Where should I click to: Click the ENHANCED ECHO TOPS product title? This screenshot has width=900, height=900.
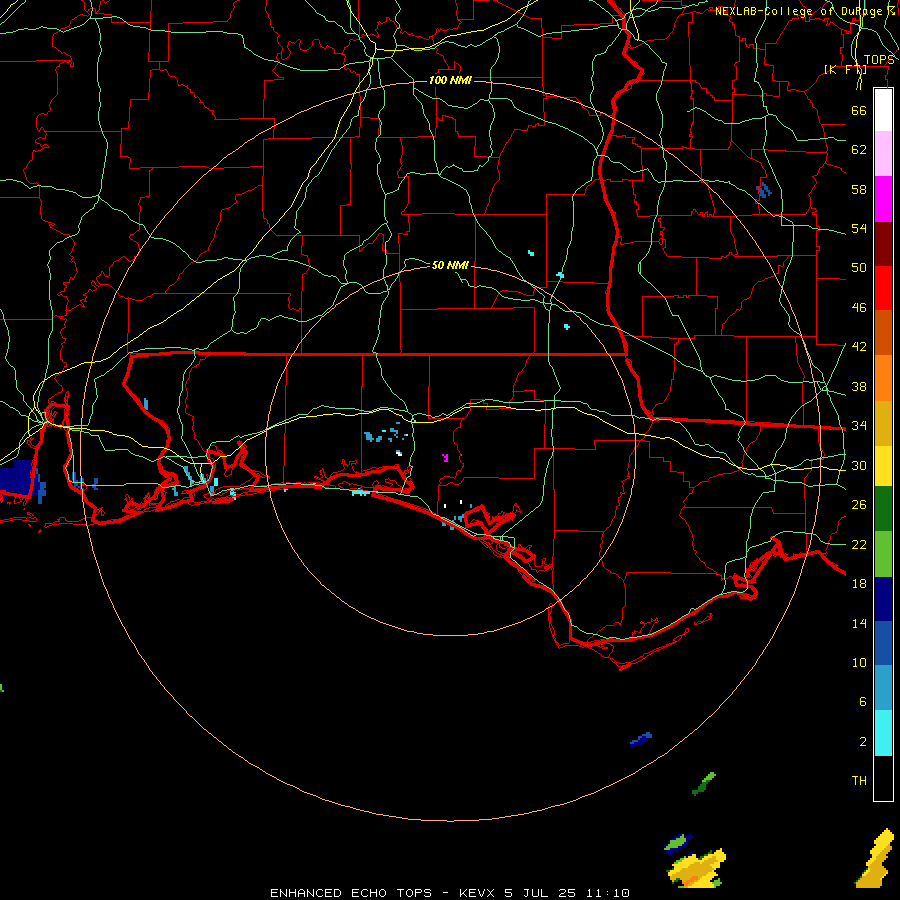[x=351, y=893]
